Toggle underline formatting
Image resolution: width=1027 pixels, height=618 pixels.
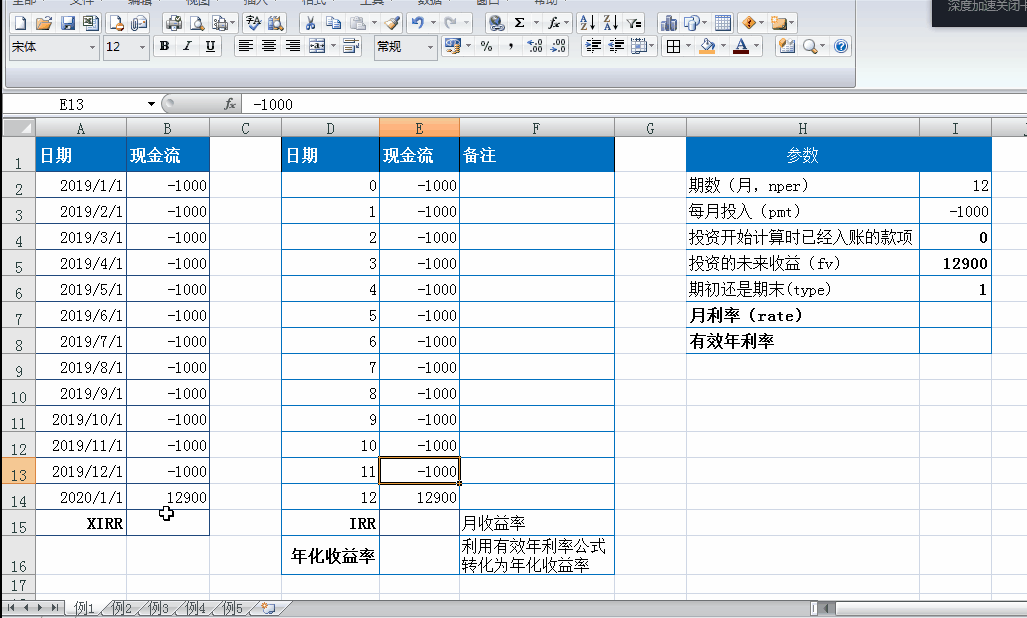point(210,46)
